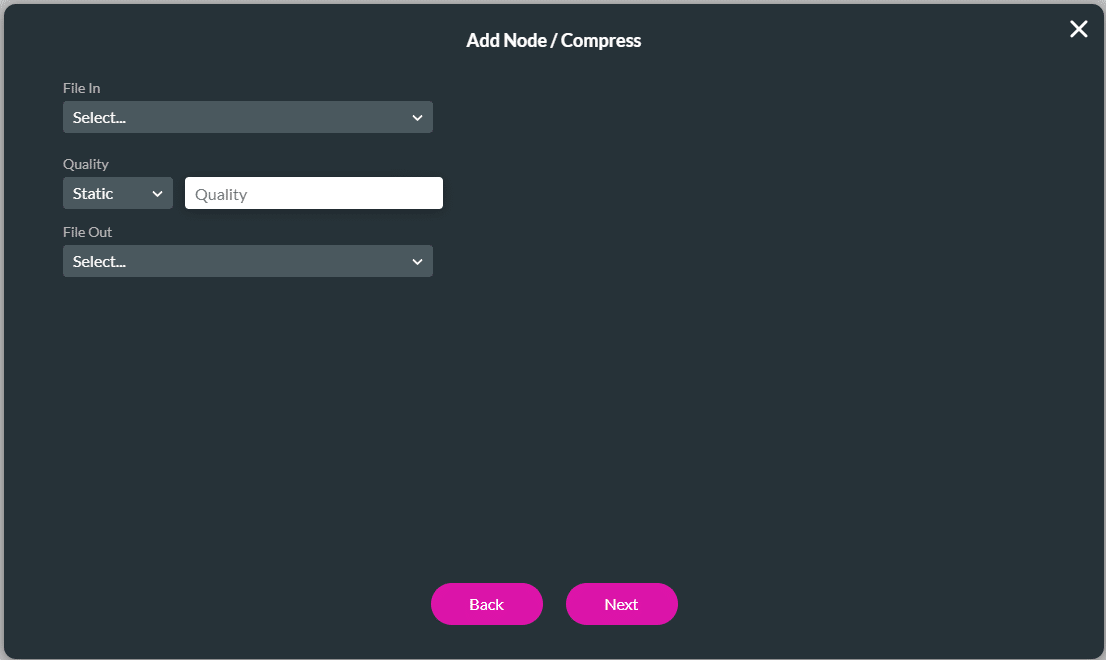Click the chevron next to Static

(157, 192)
